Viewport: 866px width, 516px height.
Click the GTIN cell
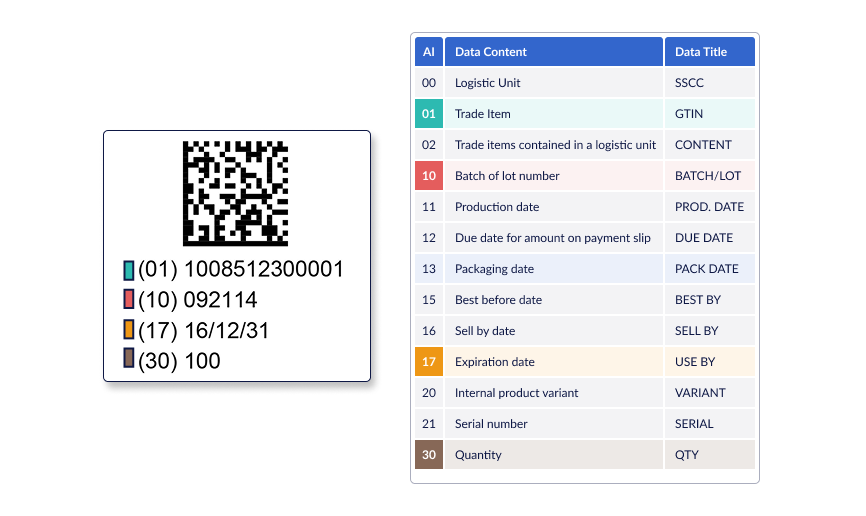coord(710,114)
